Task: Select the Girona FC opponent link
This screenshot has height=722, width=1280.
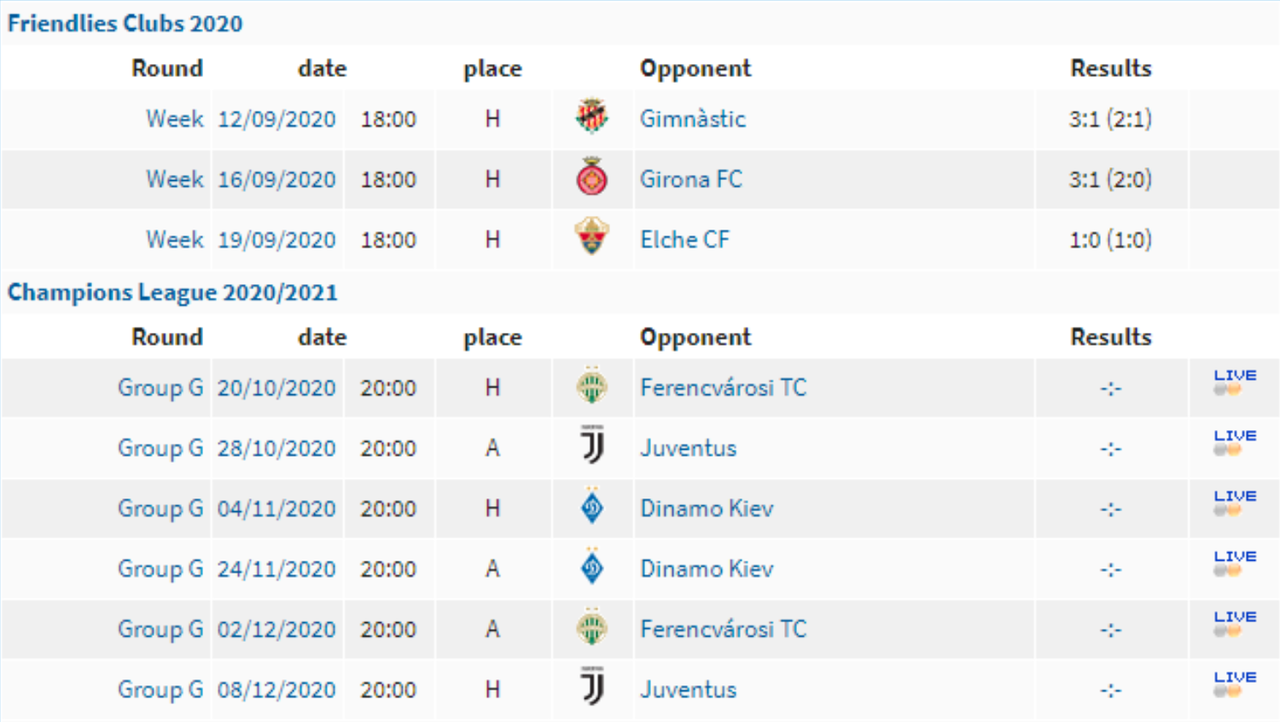Action: [691, 179]
